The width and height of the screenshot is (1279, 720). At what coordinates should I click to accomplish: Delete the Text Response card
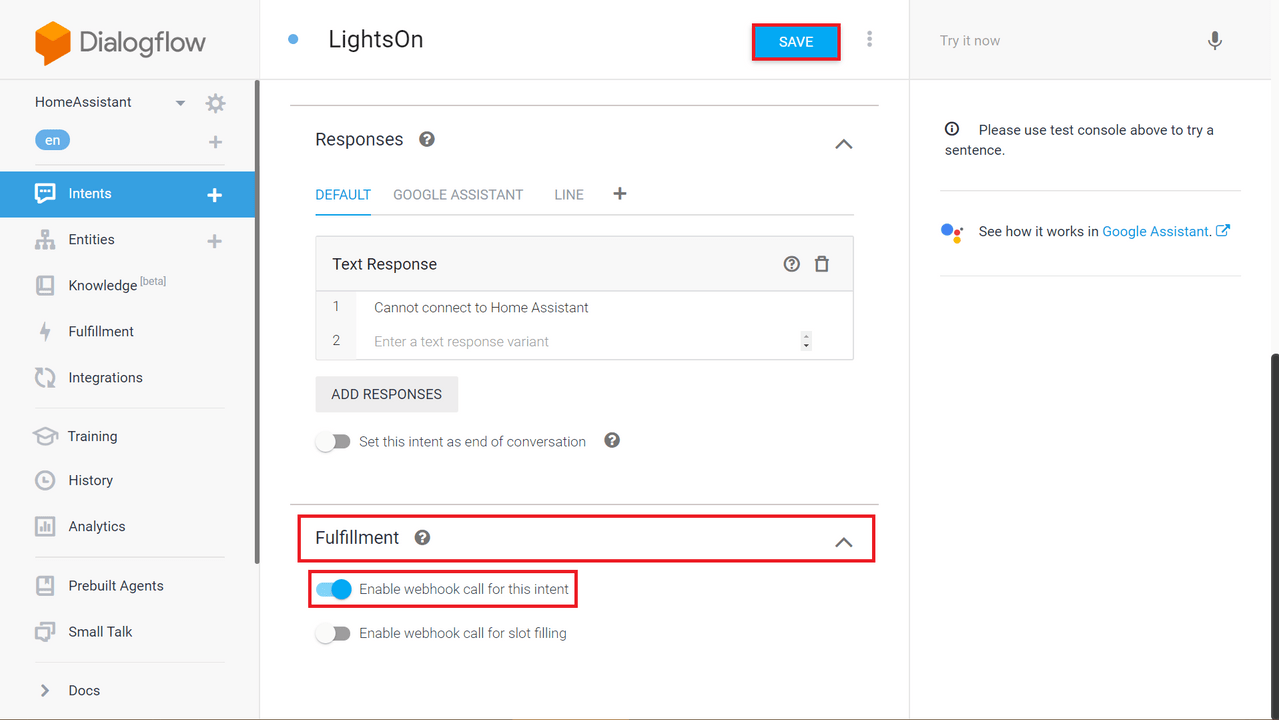point(822,264)
